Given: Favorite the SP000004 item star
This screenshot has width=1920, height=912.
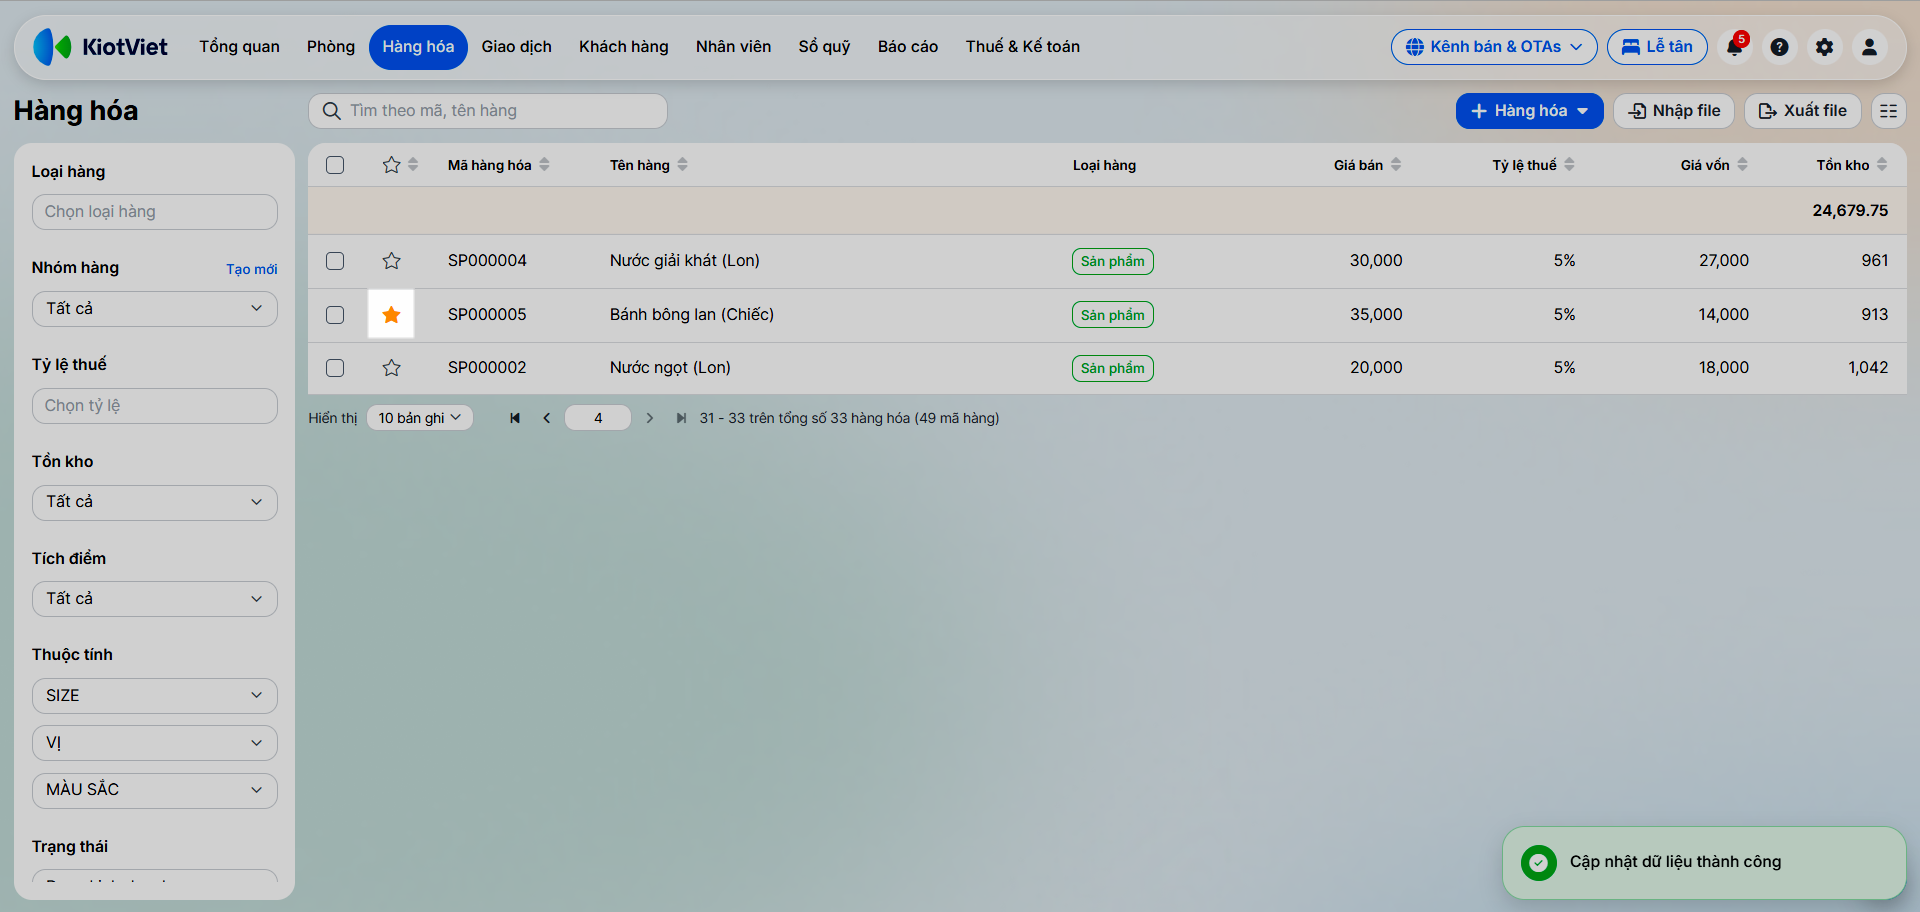Looking at the screenshot, I should click(391, 261).
